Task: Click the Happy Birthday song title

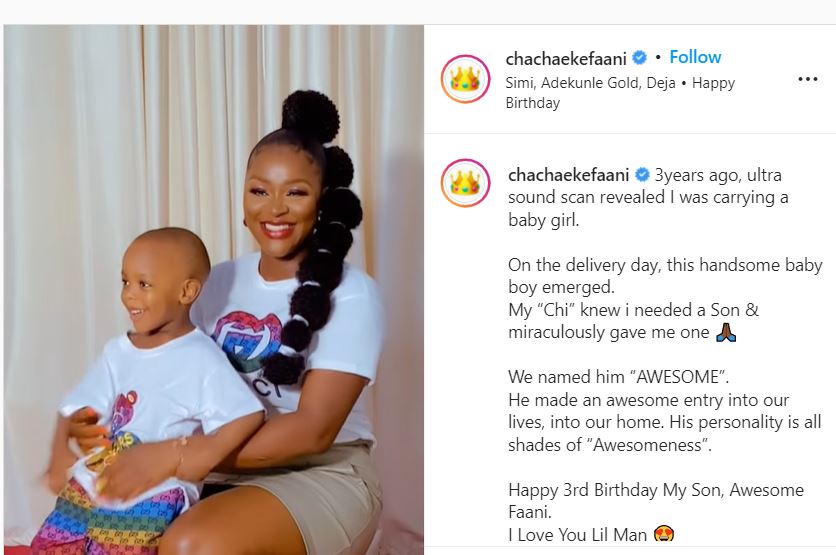Action: (620, 93)
